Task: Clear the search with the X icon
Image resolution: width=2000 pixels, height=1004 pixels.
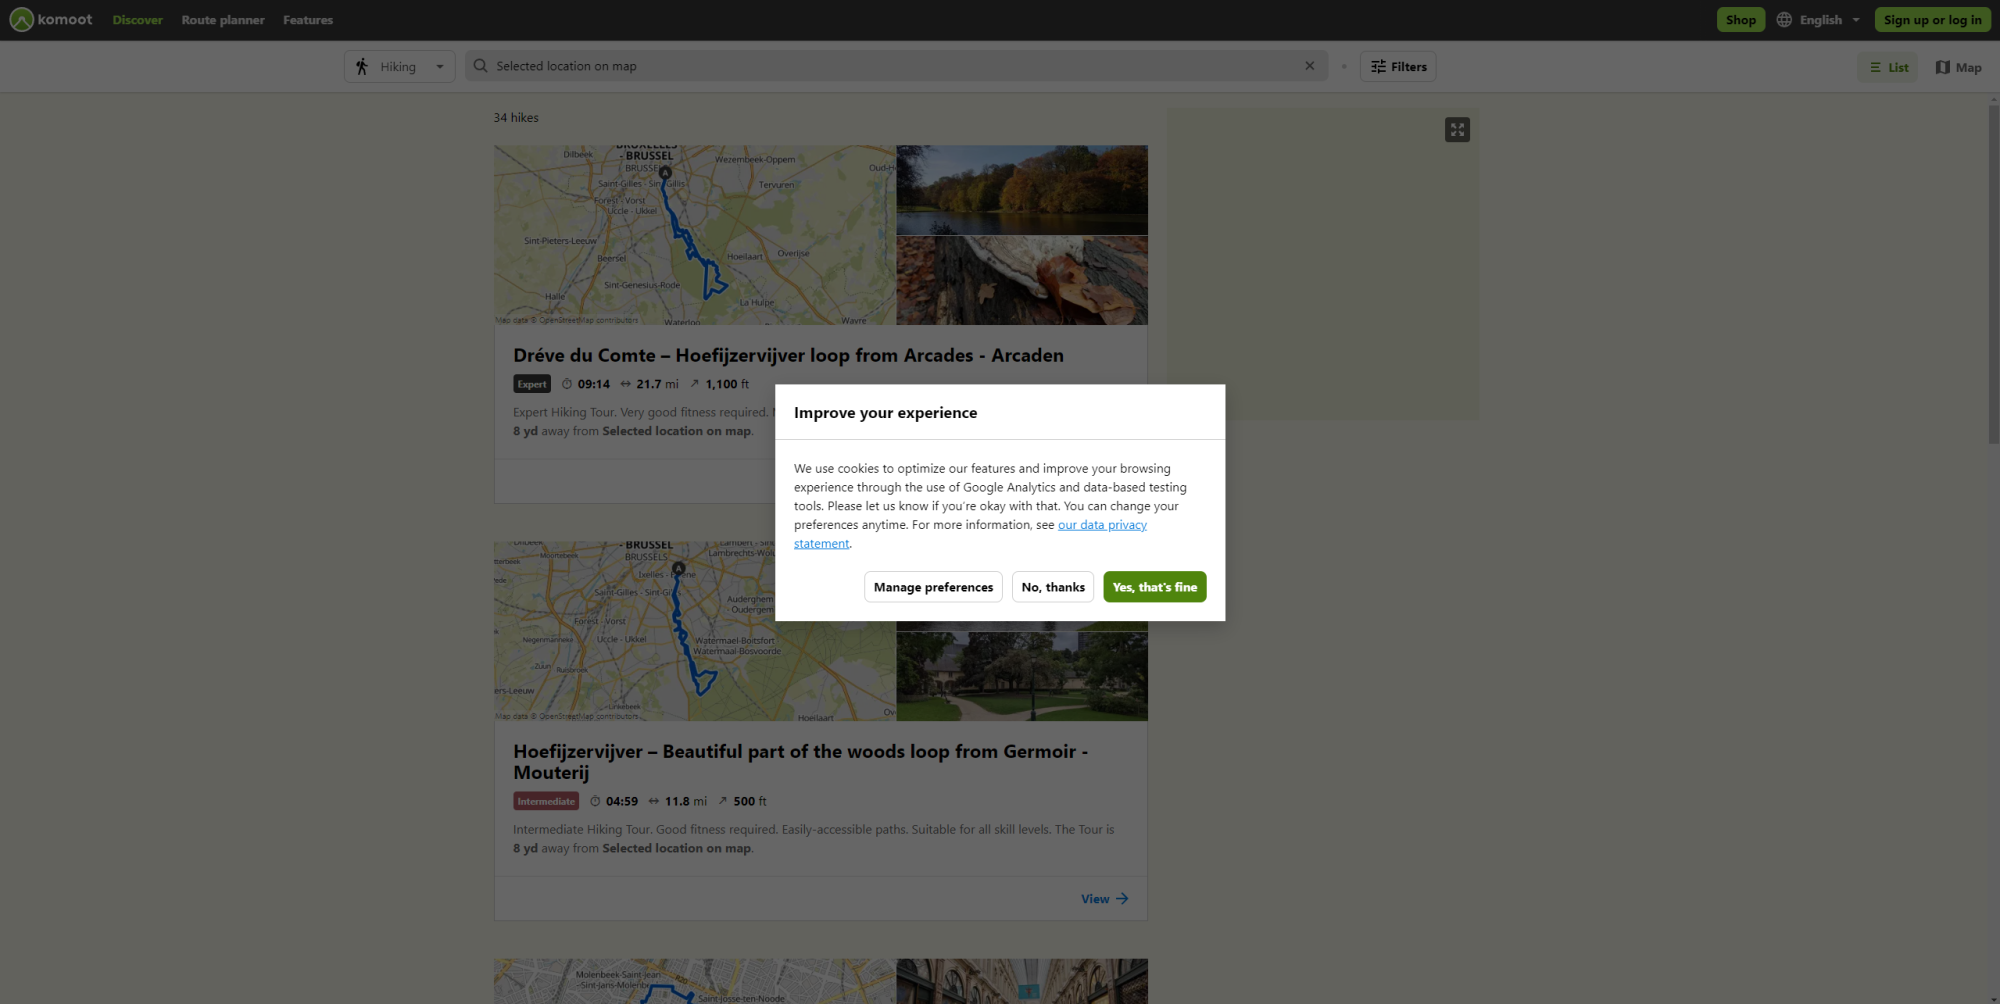Action: (1310, 65)
